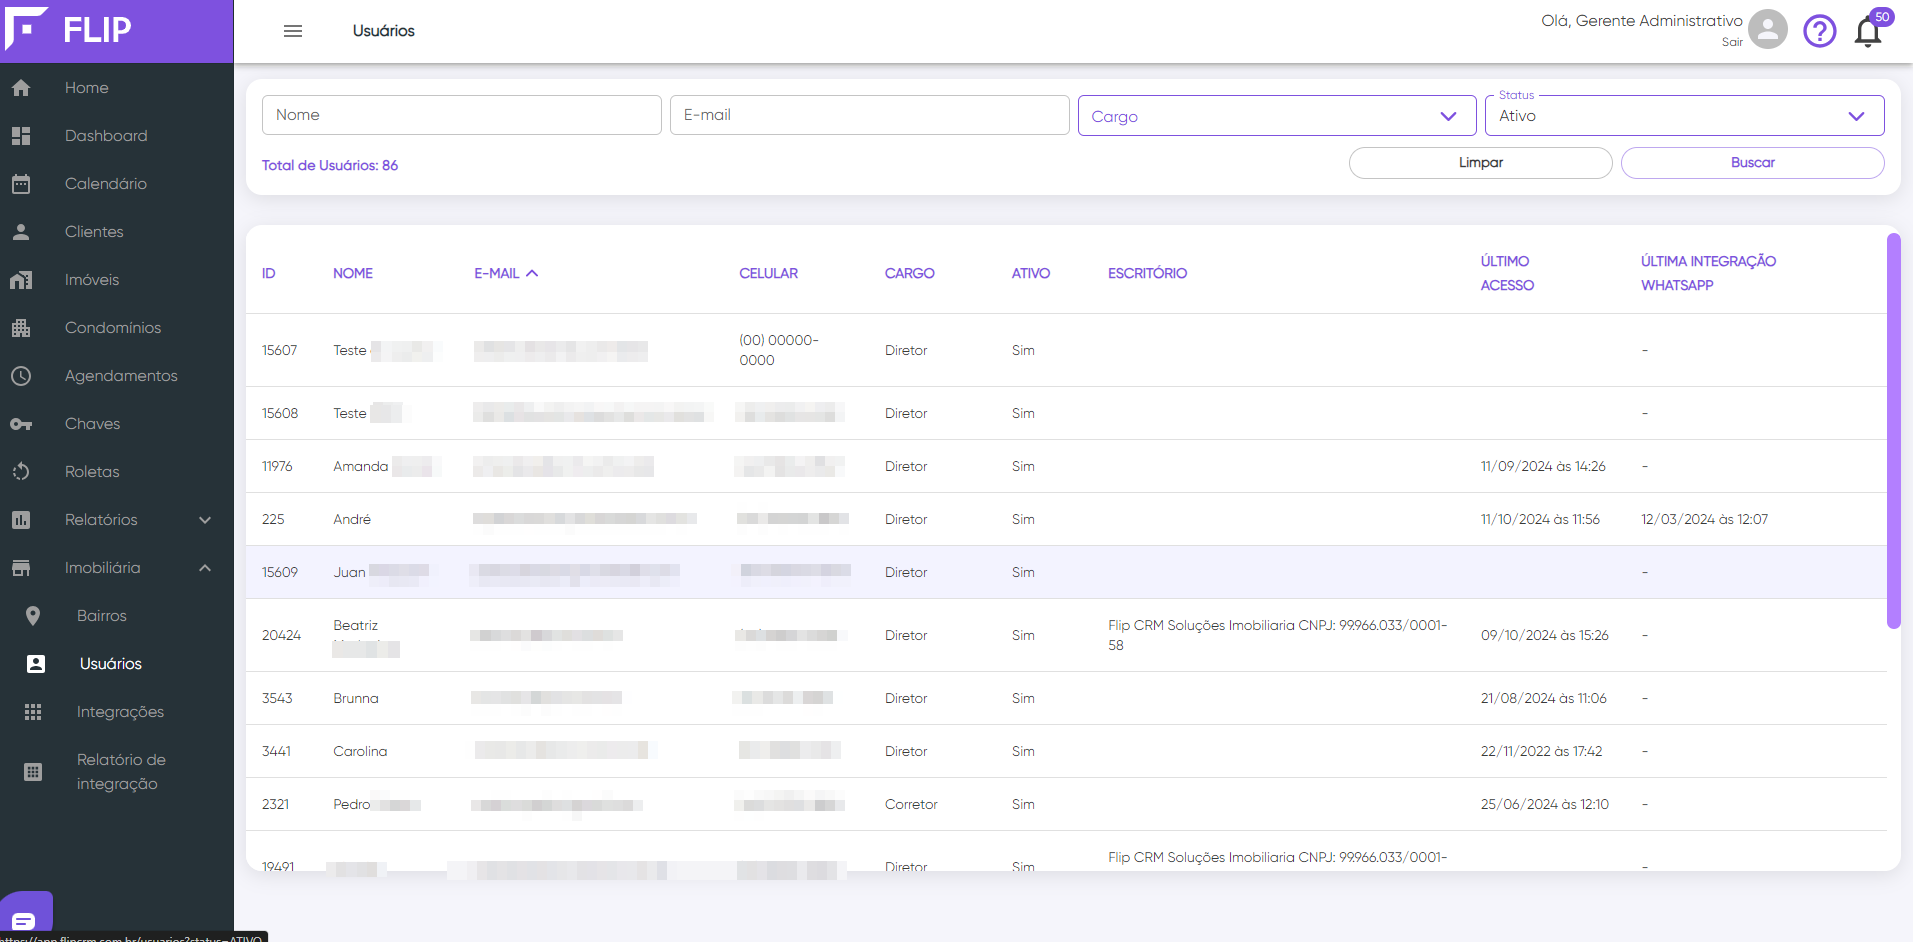Viewport: 1913px width, 942px height.
Task: Click the Buscar button
Action: [x=1752, y=163]
